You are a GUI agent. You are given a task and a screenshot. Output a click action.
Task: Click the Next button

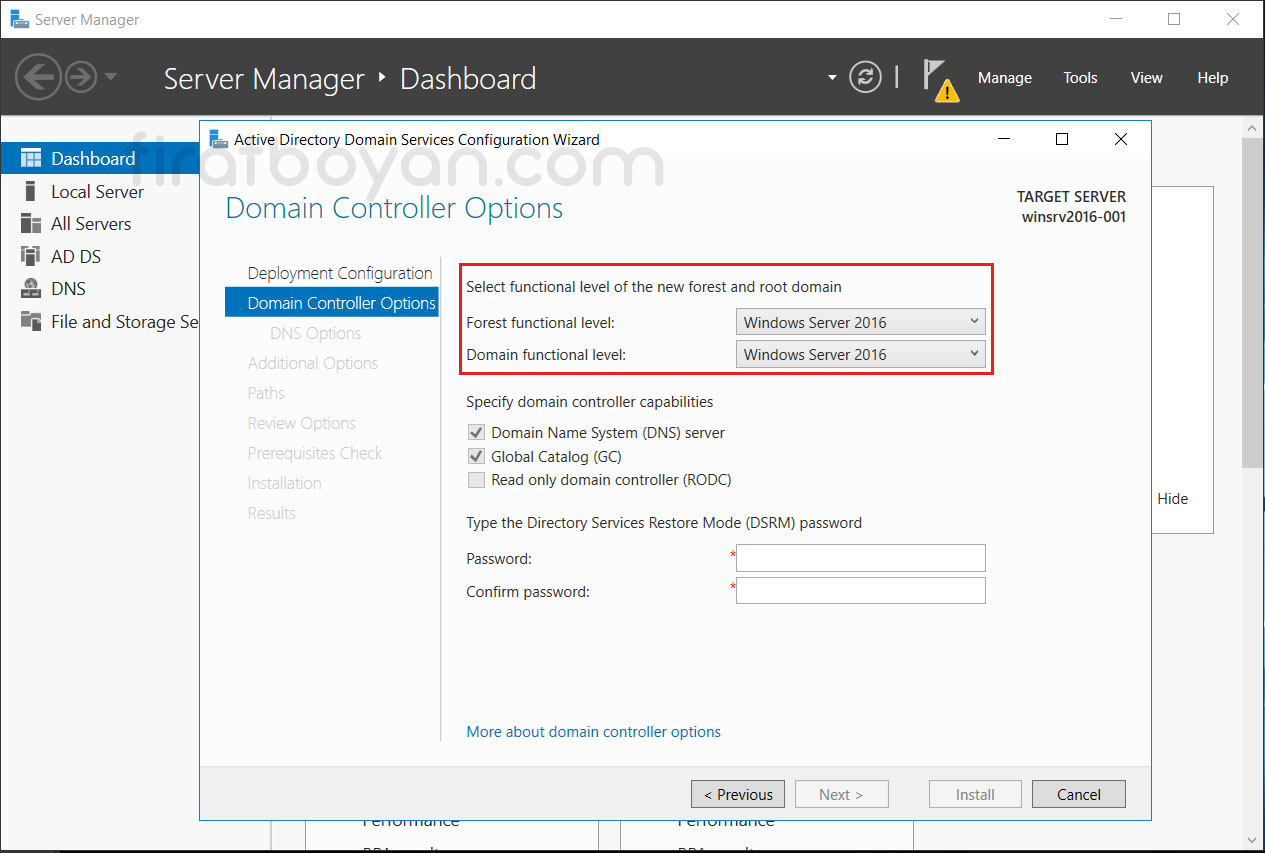(840, 794)
